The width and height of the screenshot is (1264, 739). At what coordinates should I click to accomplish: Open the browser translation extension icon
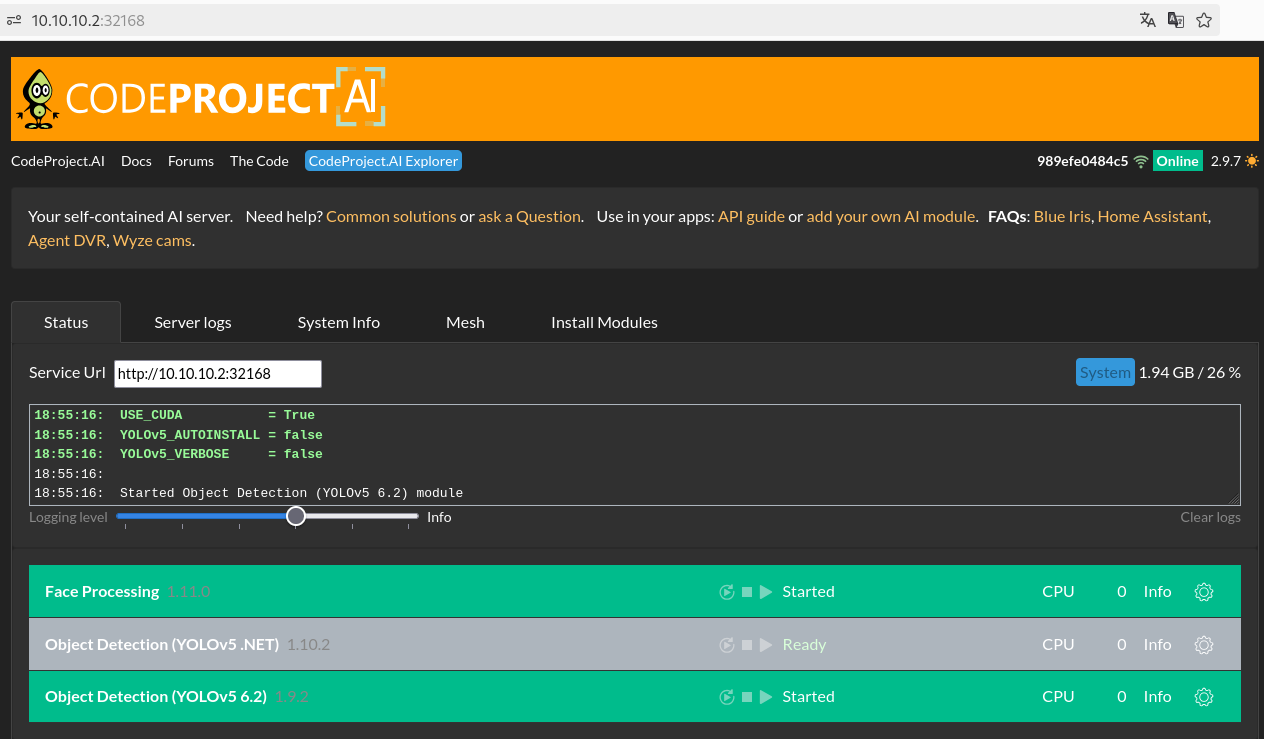coord(1176,20)
